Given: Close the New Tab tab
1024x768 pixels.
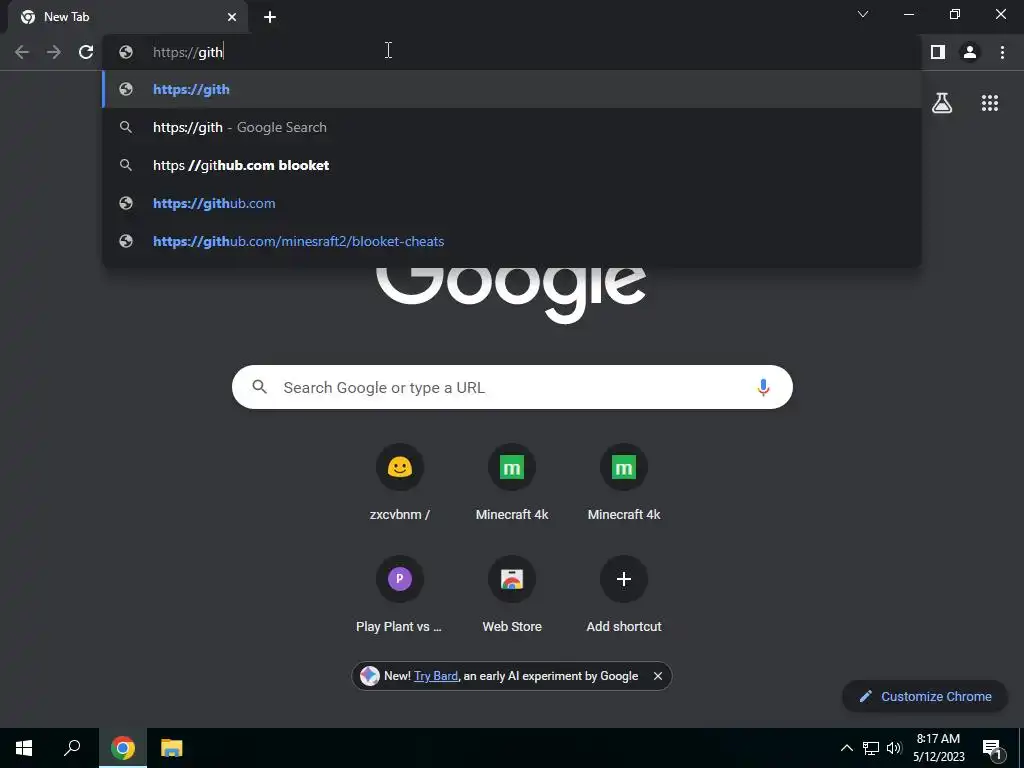Looking at the screenshot, I should coord(232,17).
